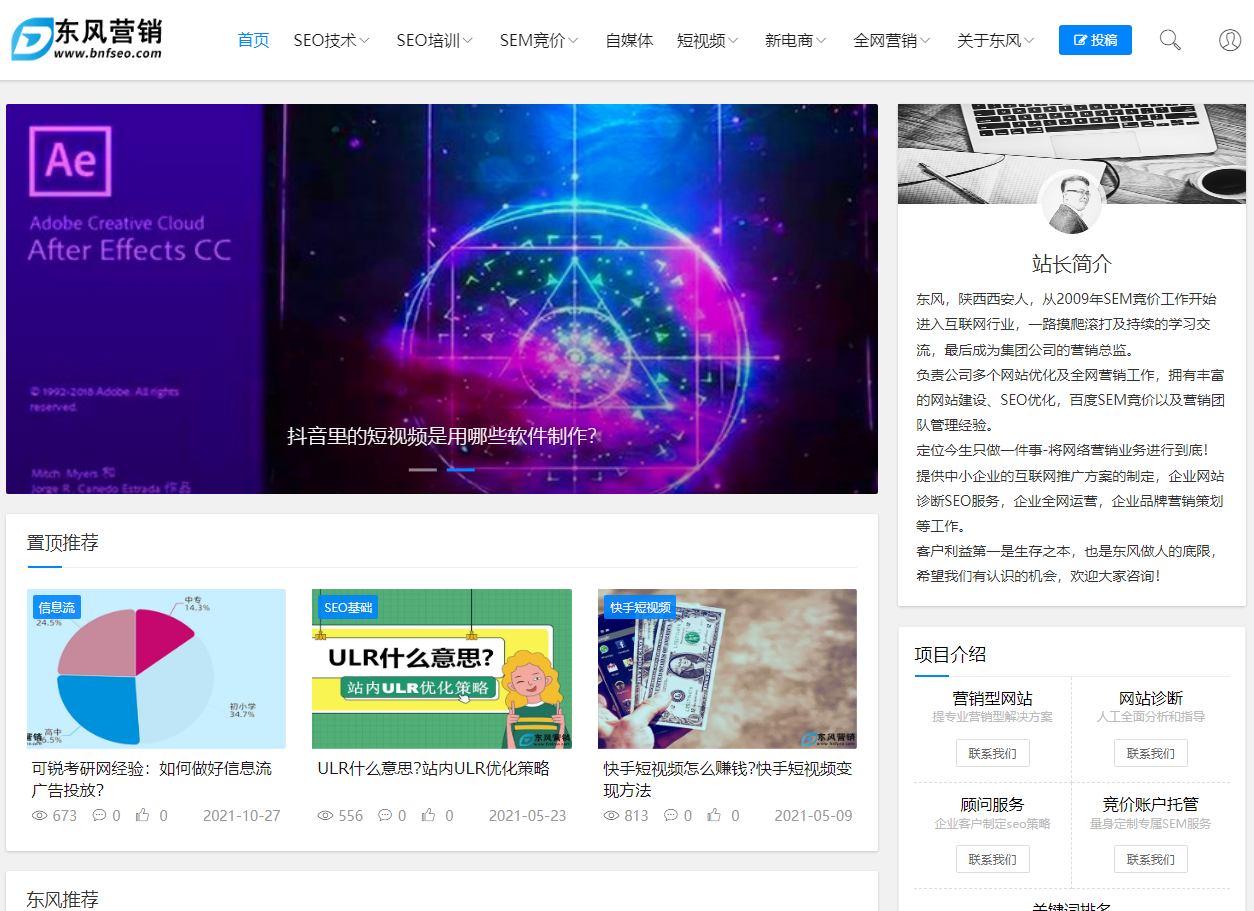Select the first carousel slide indicator
Image resolution: width=1254 pixels, height=911 pixels.
pyautogui.click(x=423, y=469)
